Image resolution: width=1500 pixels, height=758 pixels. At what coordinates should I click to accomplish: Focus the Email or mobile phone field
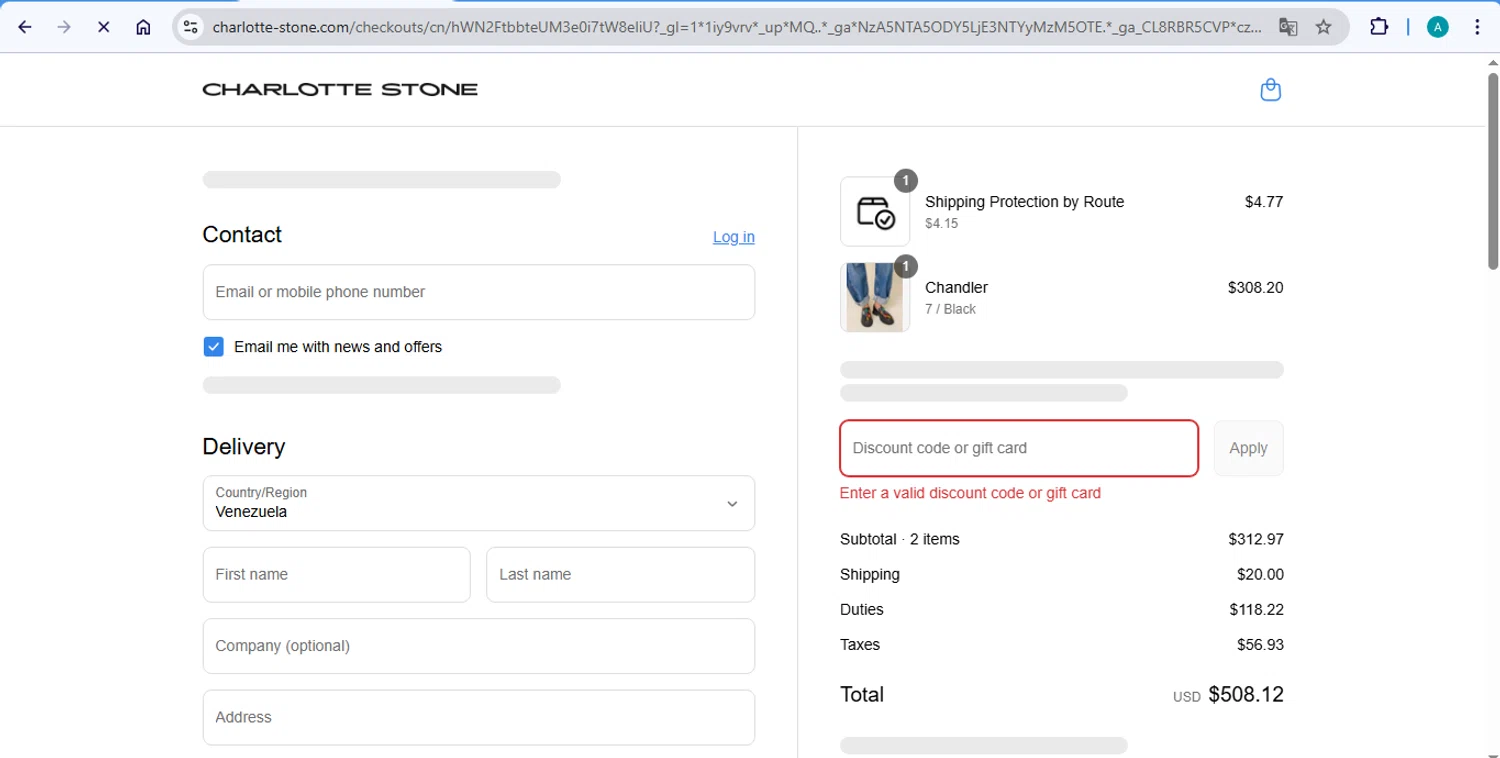(479, 292)
